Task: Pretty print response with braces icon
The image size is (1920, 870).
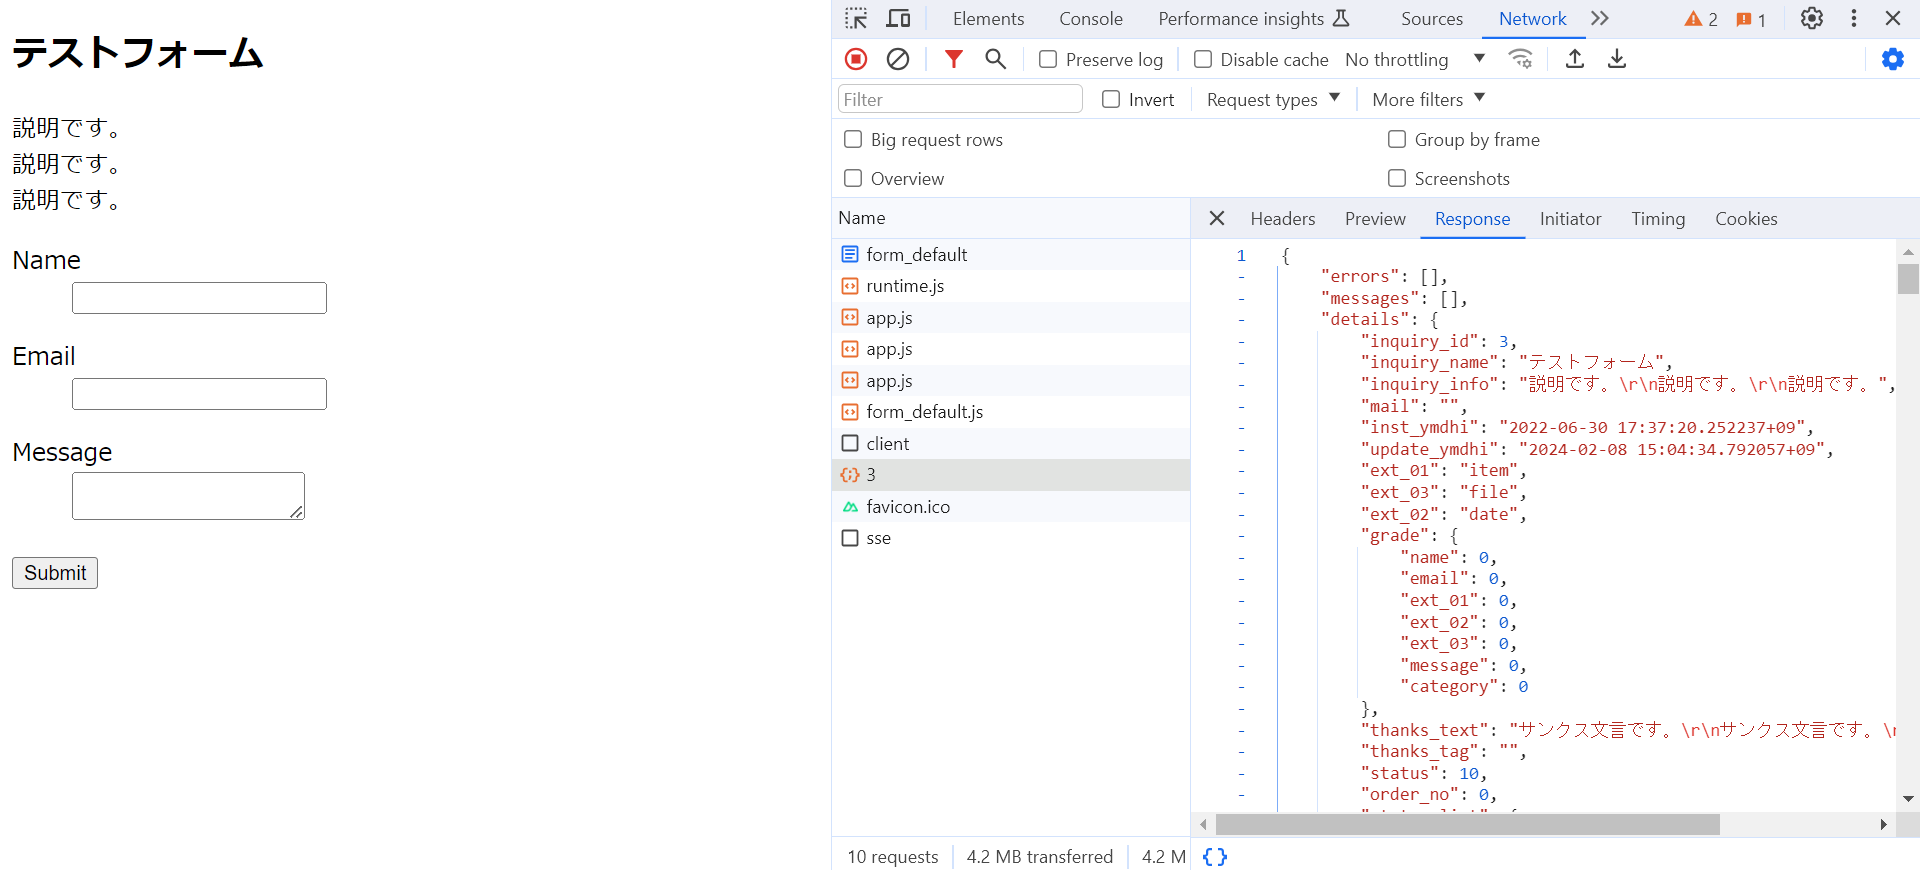Action: [x=1215, y=857]
